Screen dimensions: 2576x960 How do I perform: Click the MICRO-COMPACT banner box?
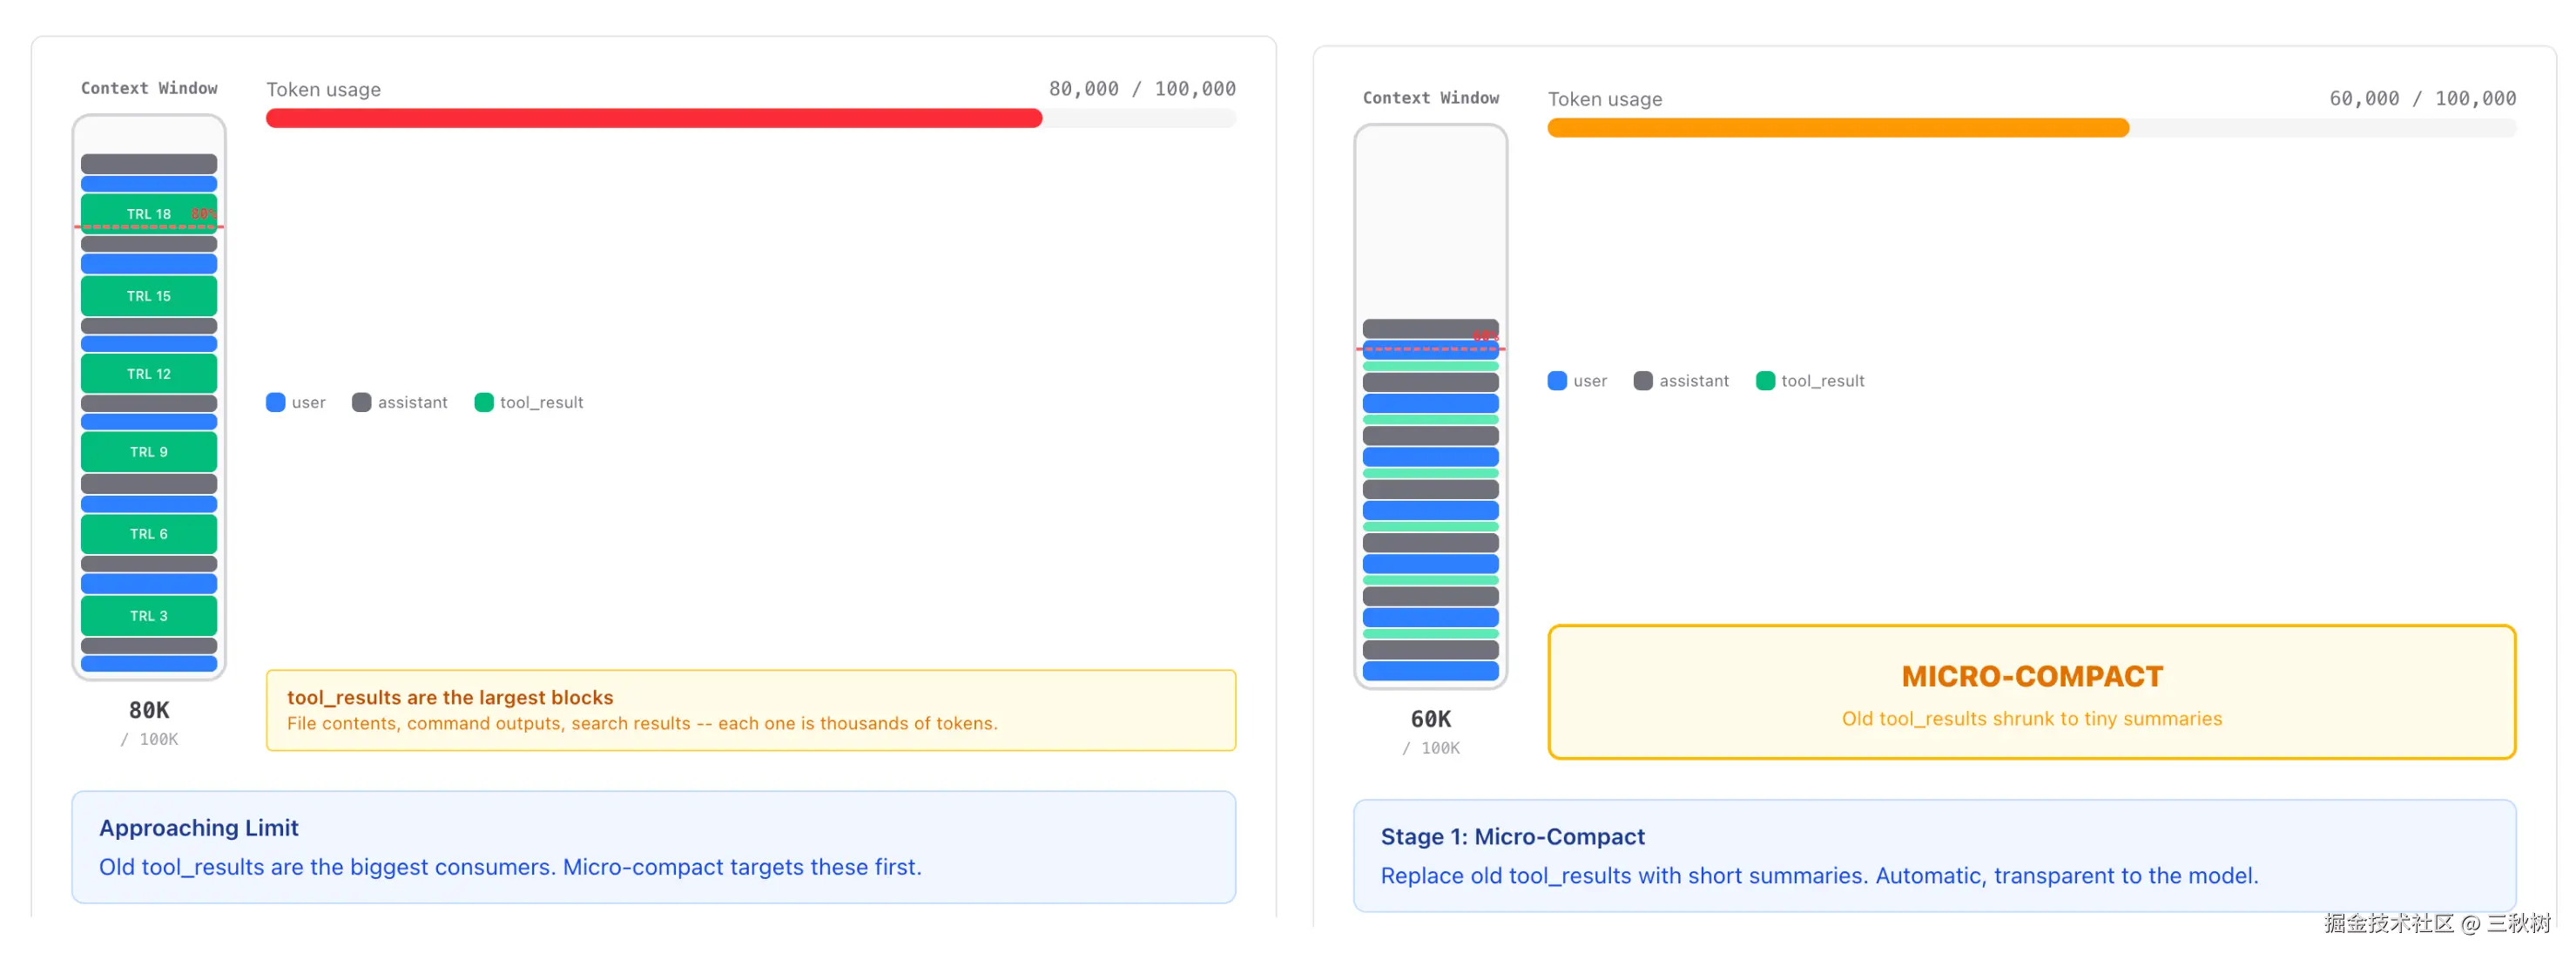[x=2031, y=692]
